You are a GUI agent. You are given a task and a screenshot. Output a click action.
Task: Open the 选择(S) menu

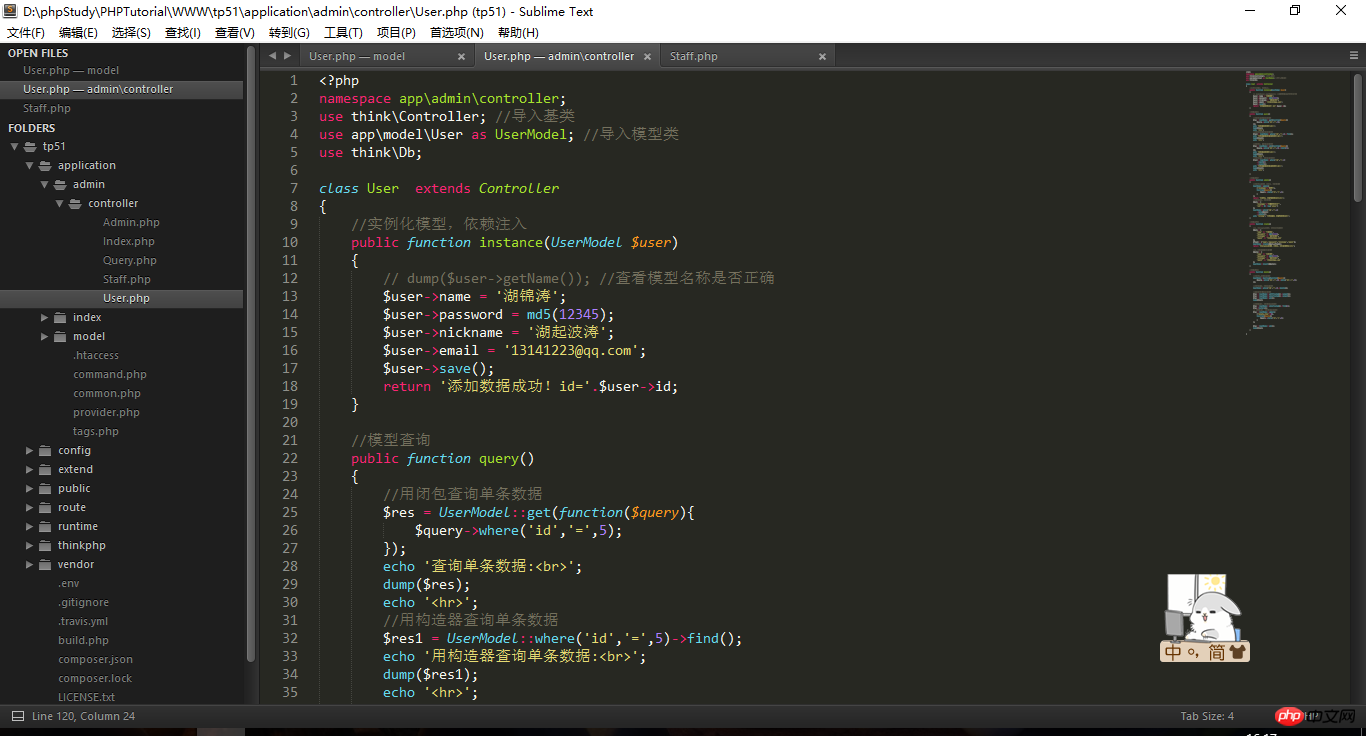[131, 33]
